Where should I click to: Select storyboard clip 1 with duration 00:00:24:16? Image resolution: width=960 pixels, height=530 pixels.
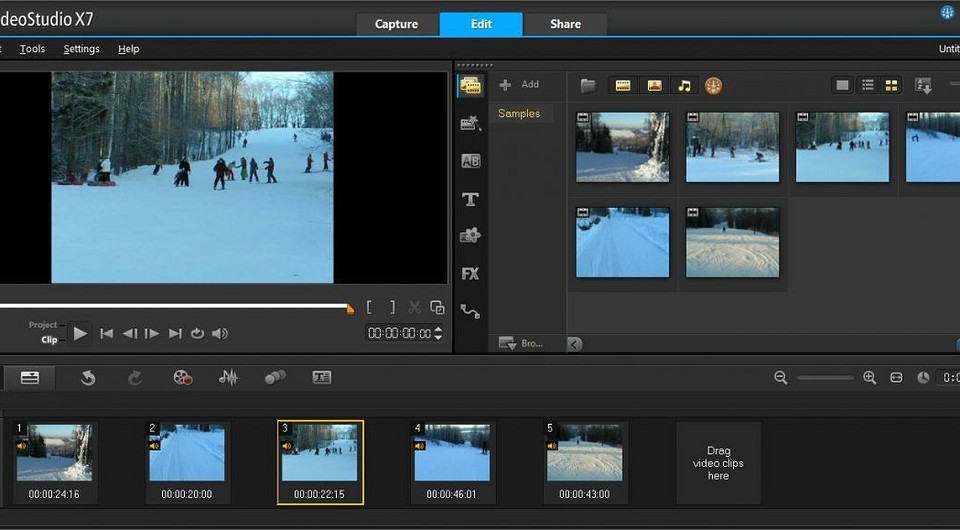[54, 462]
